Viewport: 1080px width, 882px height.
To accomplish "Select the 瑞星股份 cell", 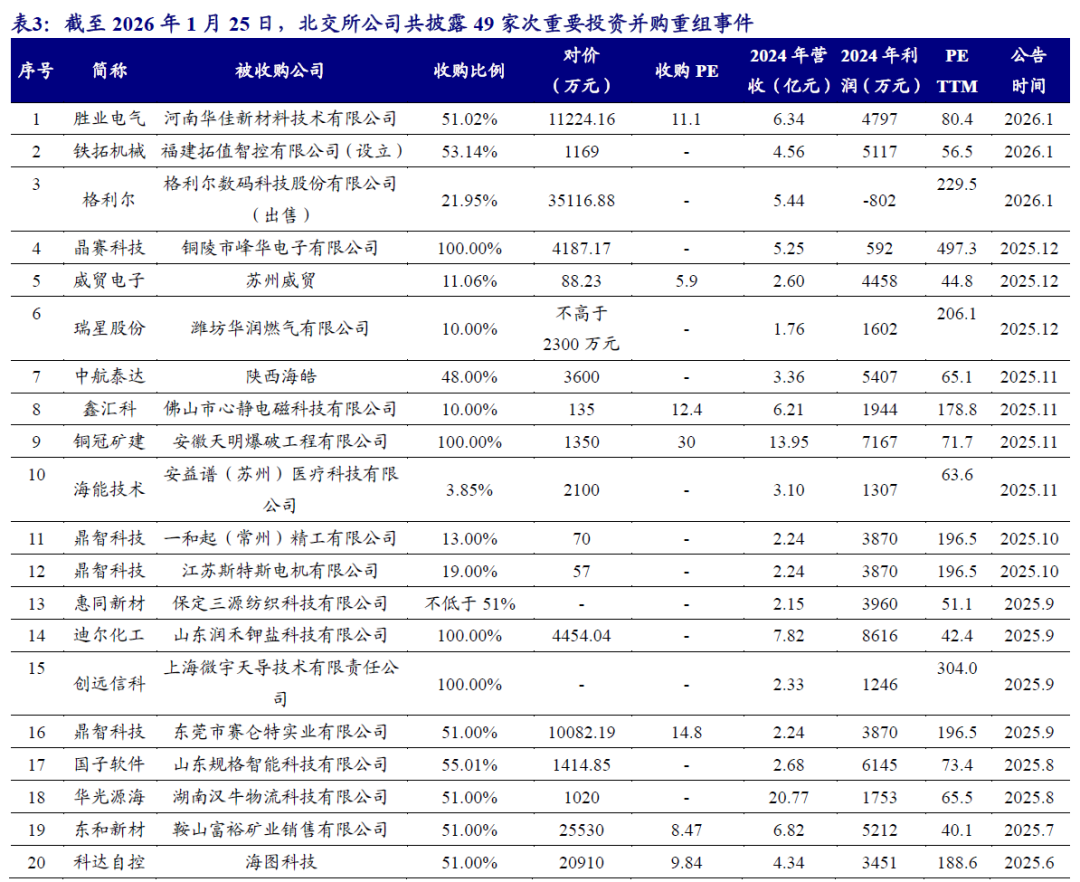I will point(110,328).
